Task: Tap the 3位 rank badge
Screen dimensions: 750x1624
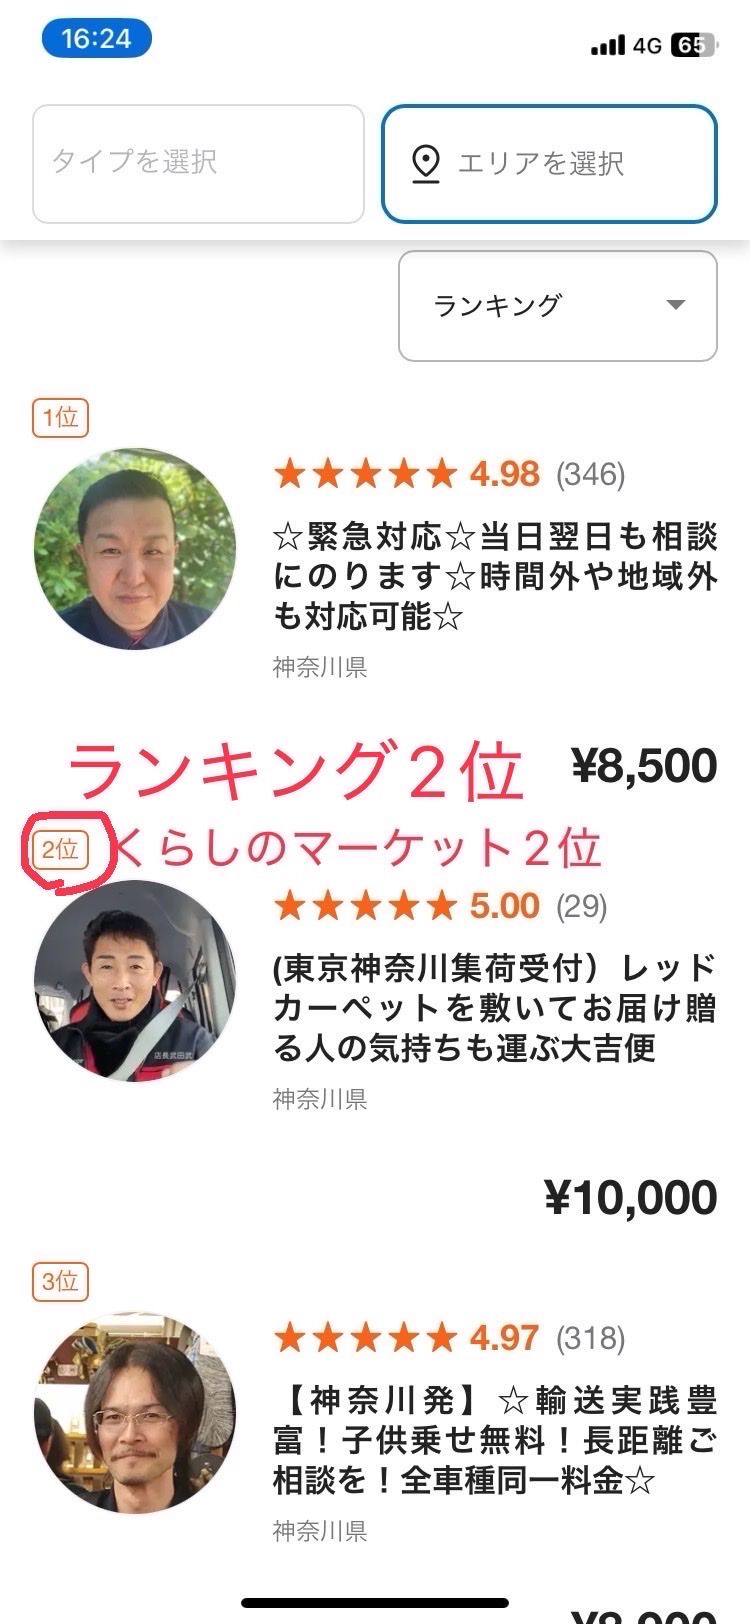Action: (60, 1281)
